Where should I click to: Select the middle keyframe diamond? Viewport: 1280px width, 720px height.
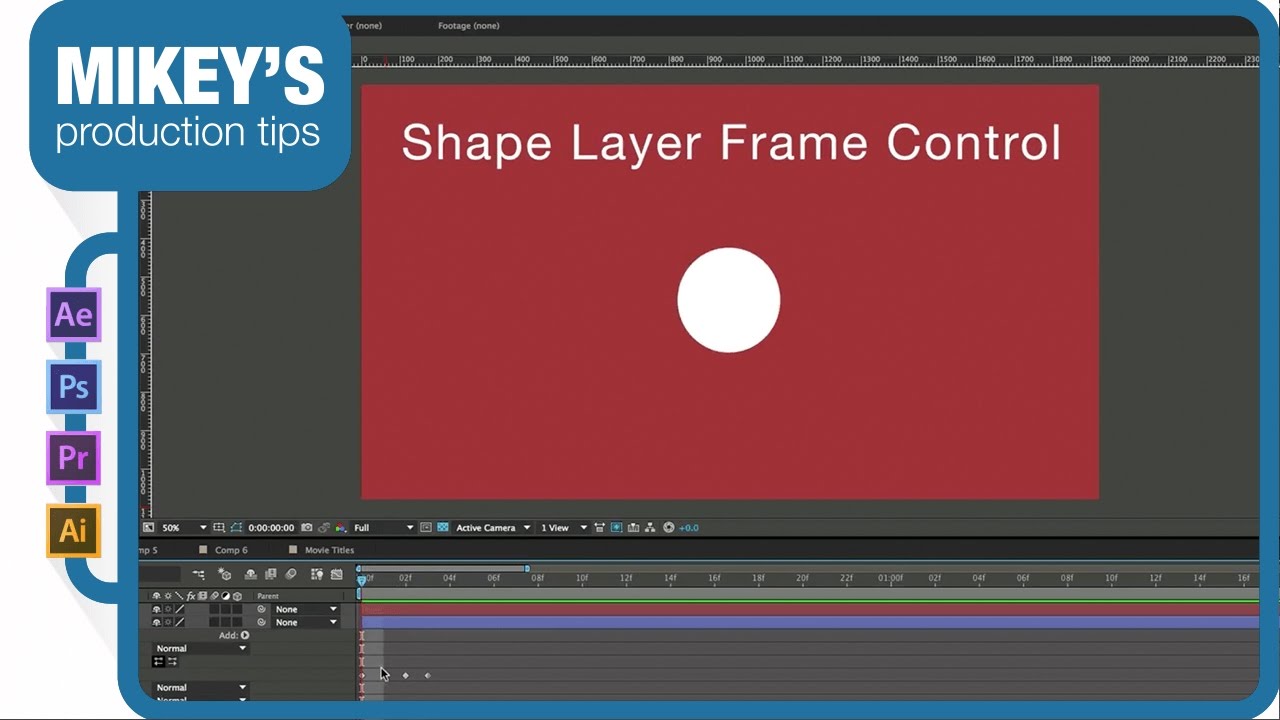405,675
